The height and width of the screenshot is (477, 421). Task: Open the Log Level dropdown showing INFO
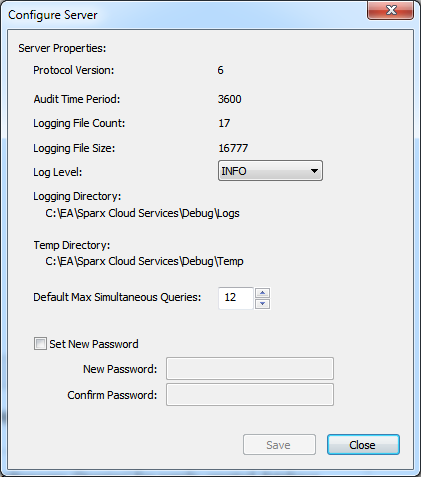click(270, 171)
